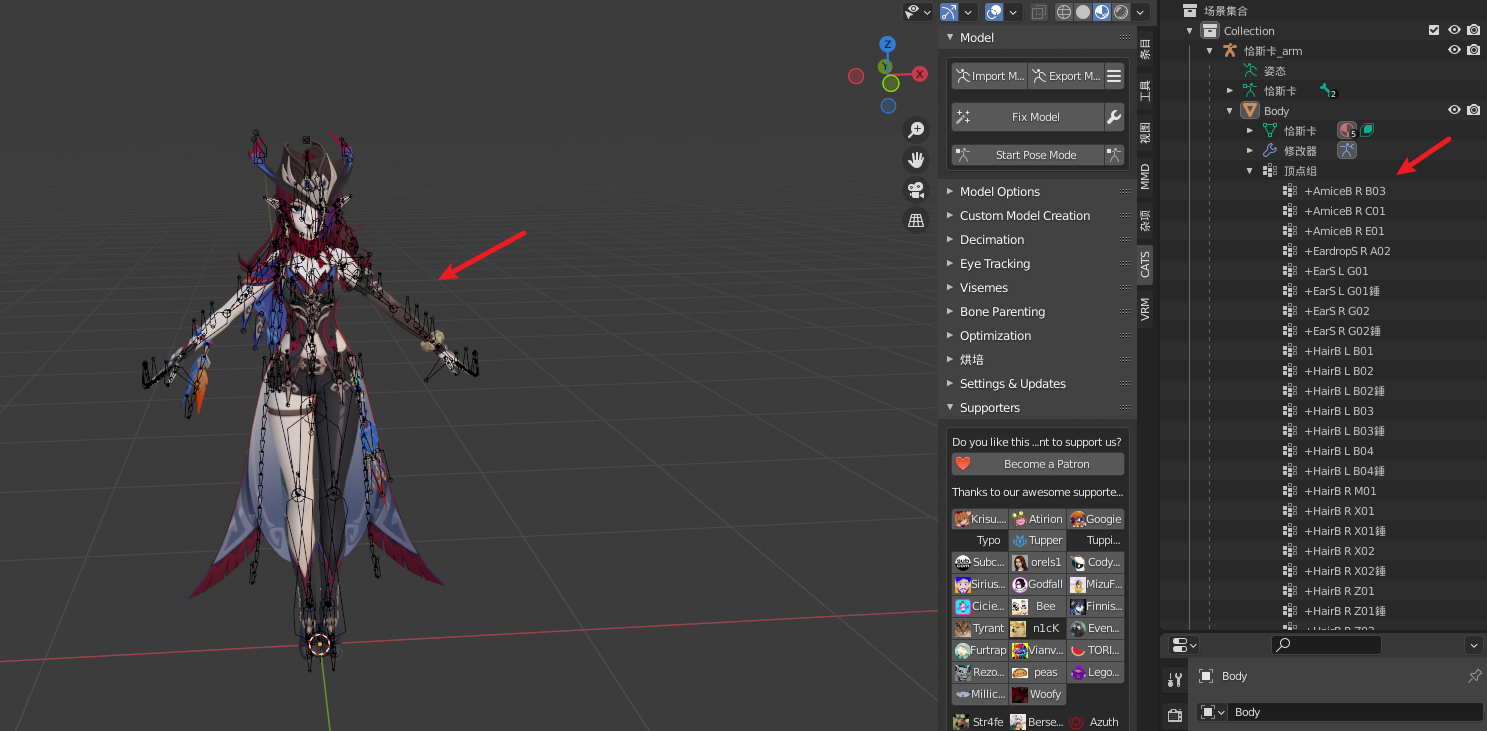Click the Body object name field
The image size is (1487, 731).
(x=1354, y=712)
